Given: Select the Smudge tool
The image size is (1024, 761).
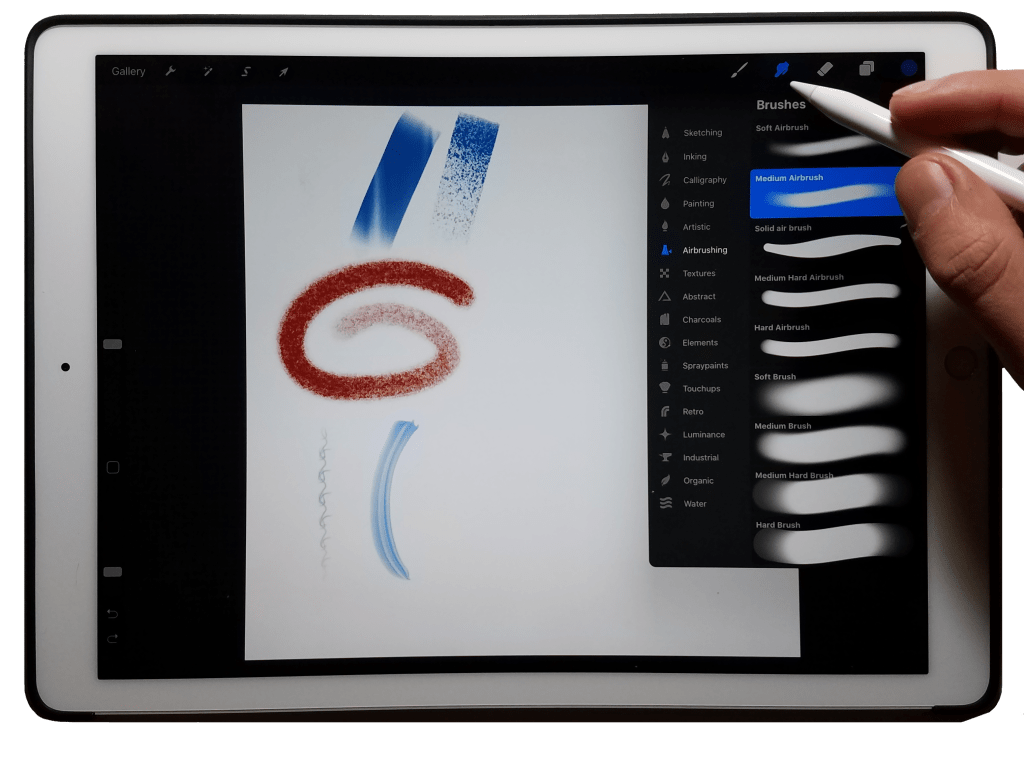Looking at the screenshot, I should (781, 69).
